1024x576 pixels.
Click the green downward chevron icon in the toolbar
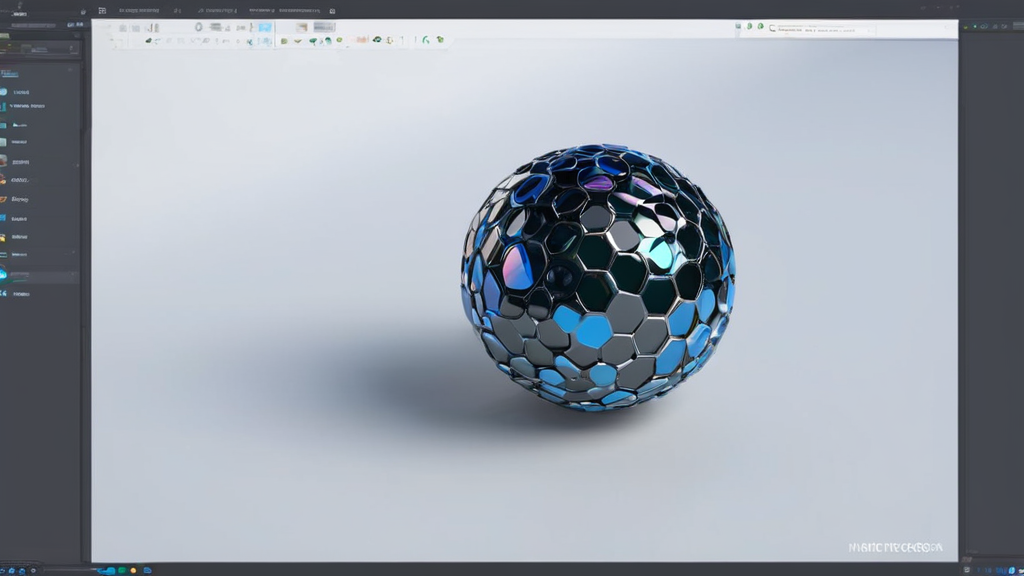(x=298, y=41)
